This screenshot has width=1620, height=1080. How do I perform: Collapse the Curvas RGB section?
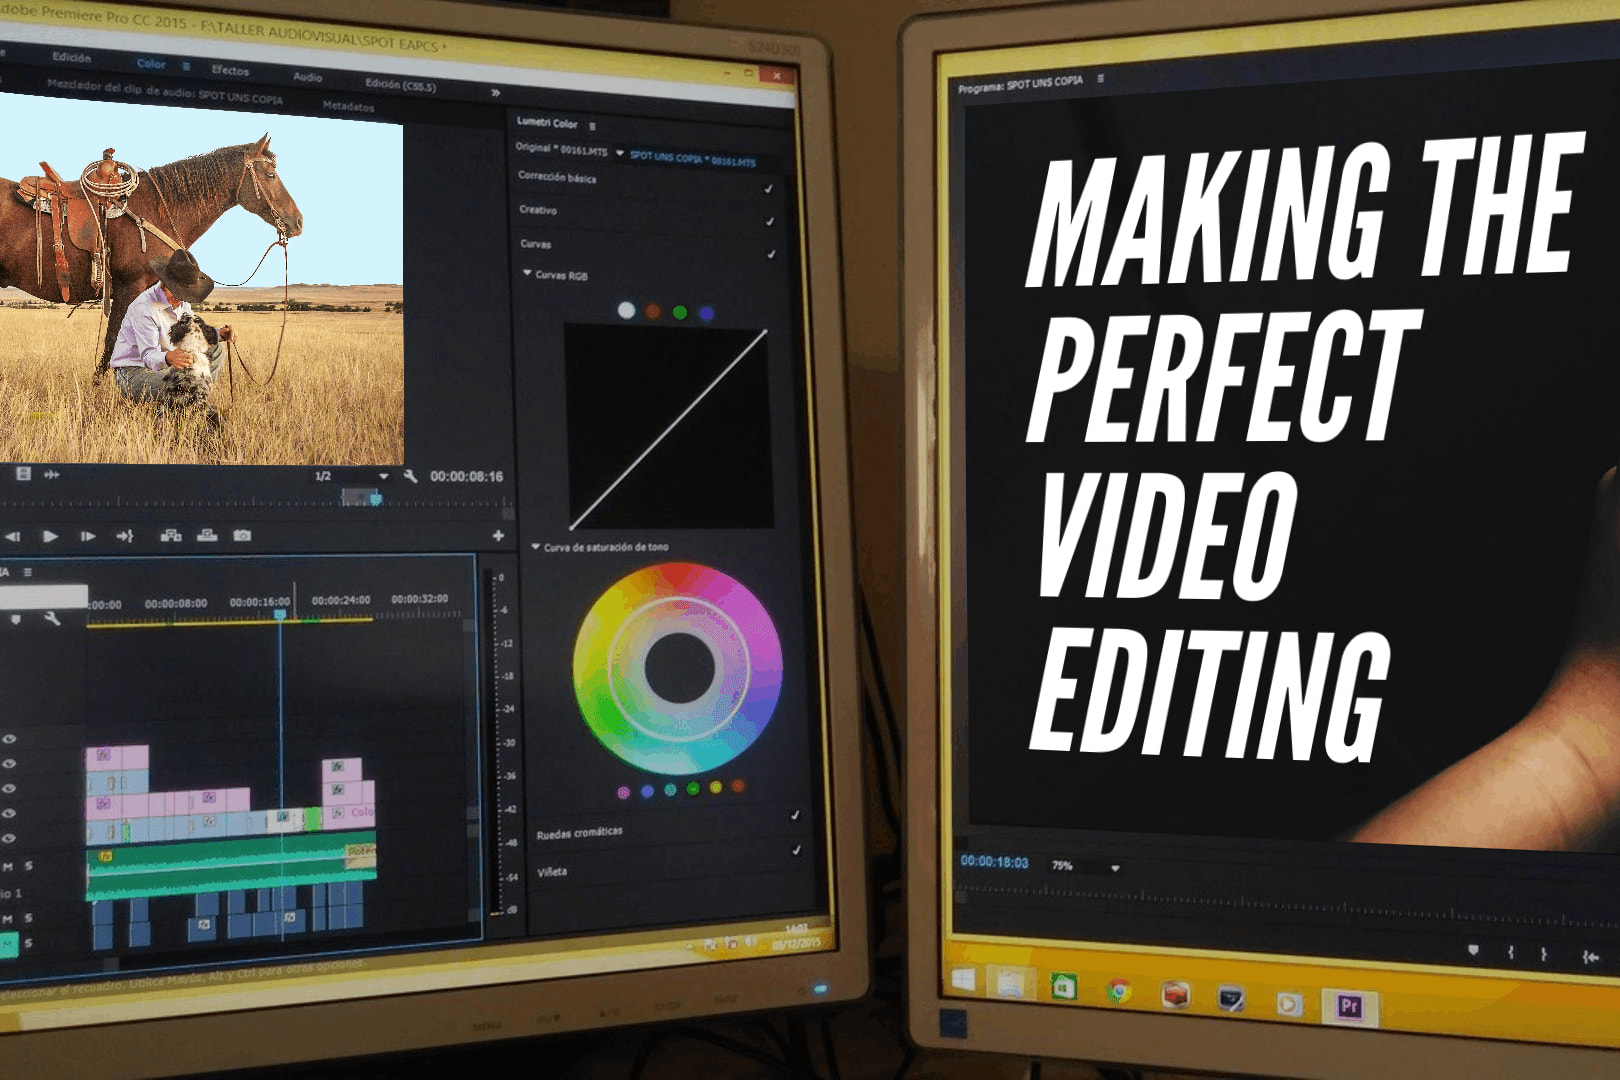pyautogui.click(x=527, y=273)
